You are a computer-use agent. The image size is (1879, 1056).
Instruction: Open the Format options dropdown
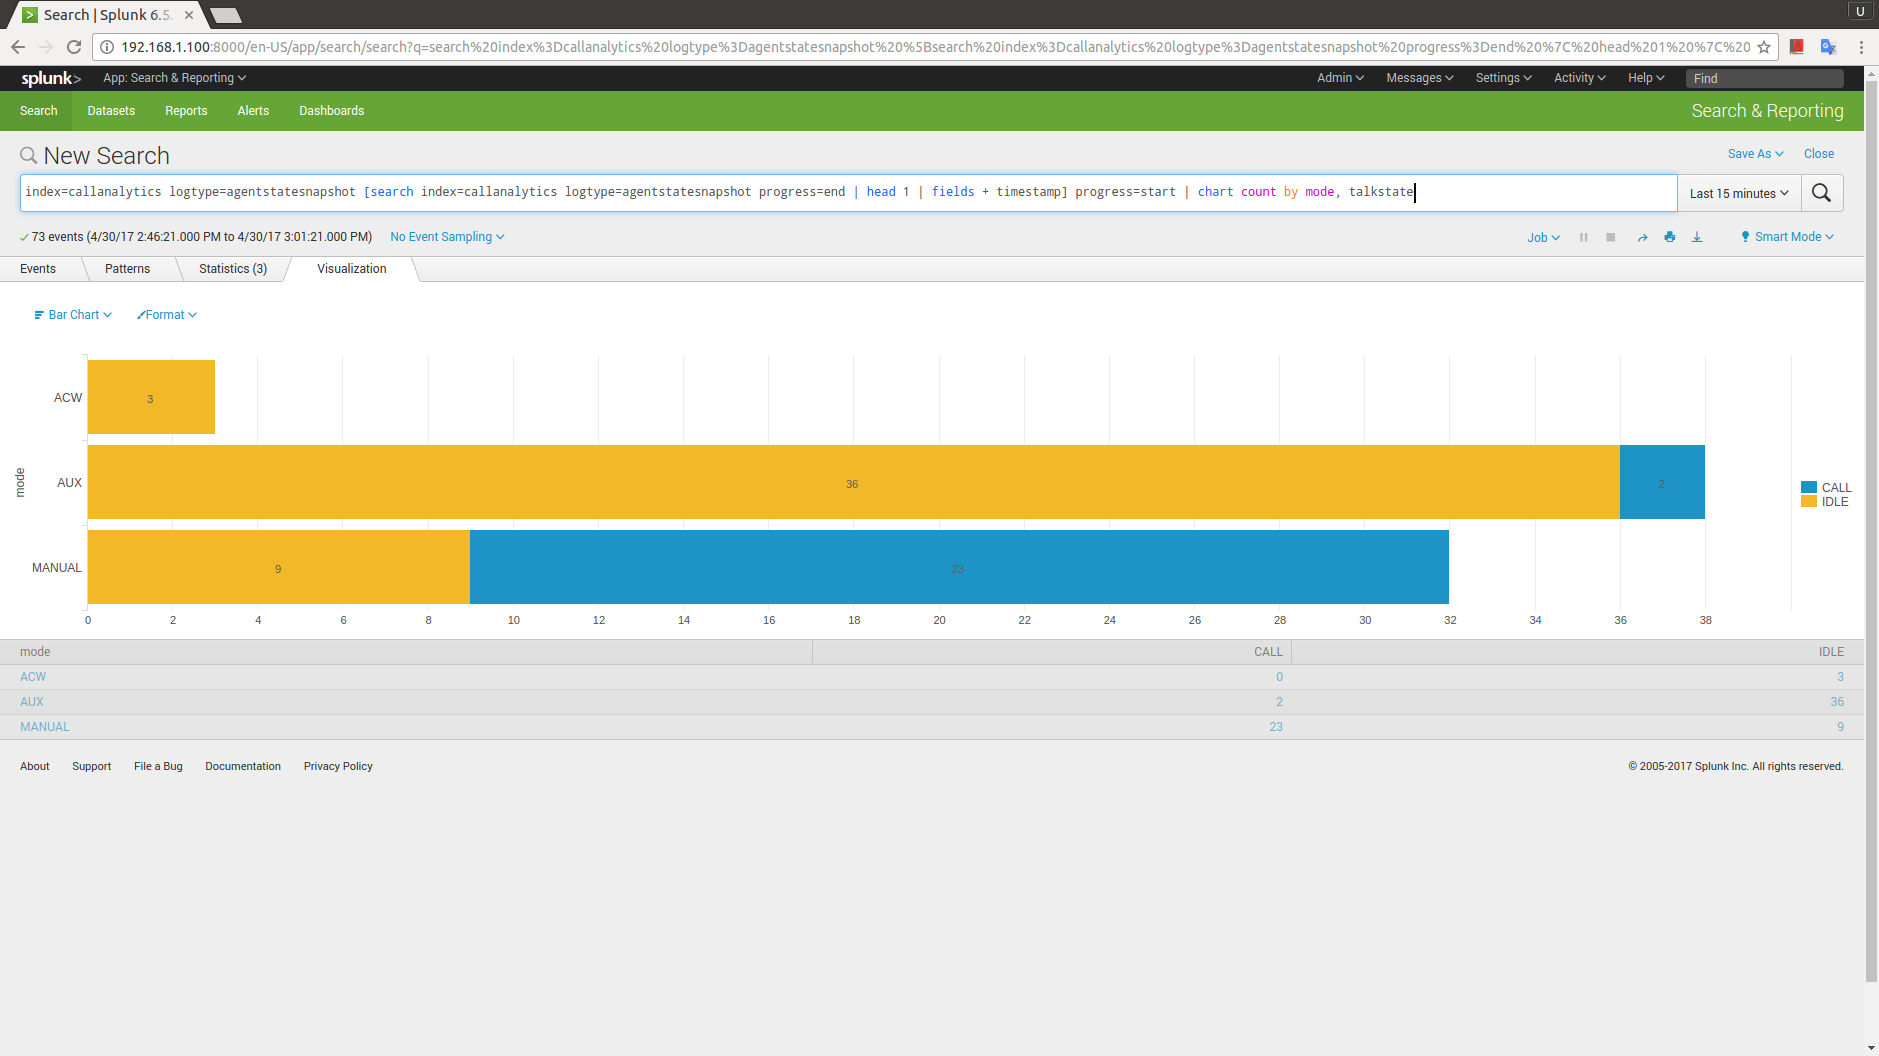pyautogui.click(x=167, y=315)
